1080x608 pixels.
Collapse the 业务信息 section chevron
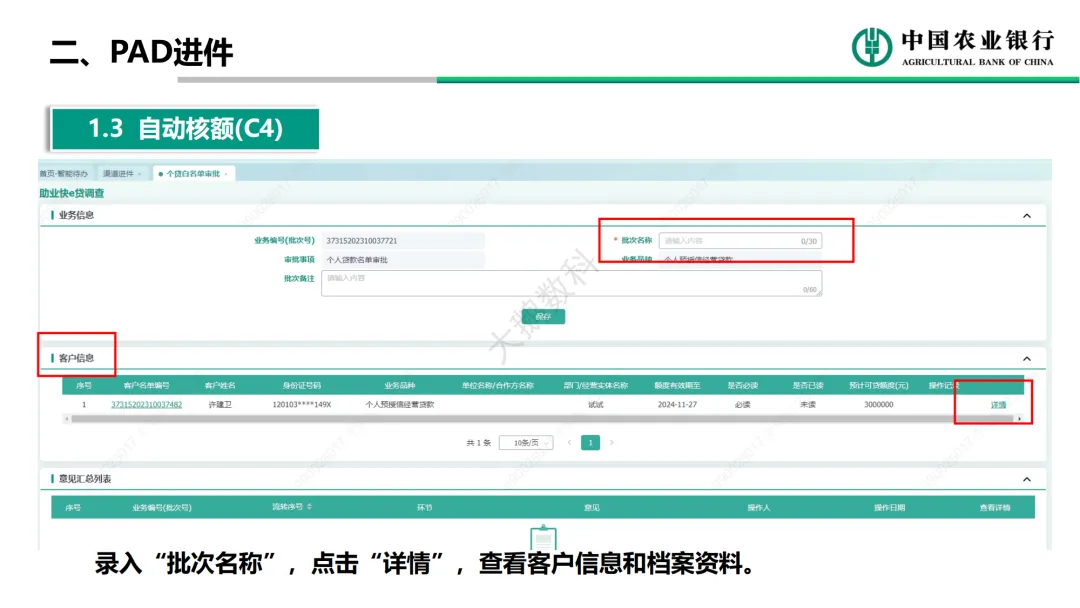[1026, 215]
